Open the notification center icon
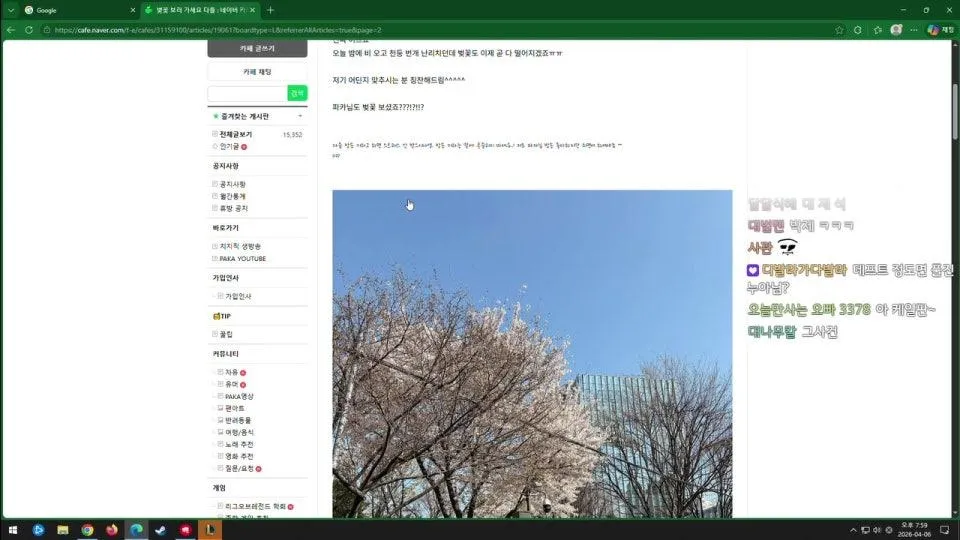960x540 pixels. click(945, 530)
